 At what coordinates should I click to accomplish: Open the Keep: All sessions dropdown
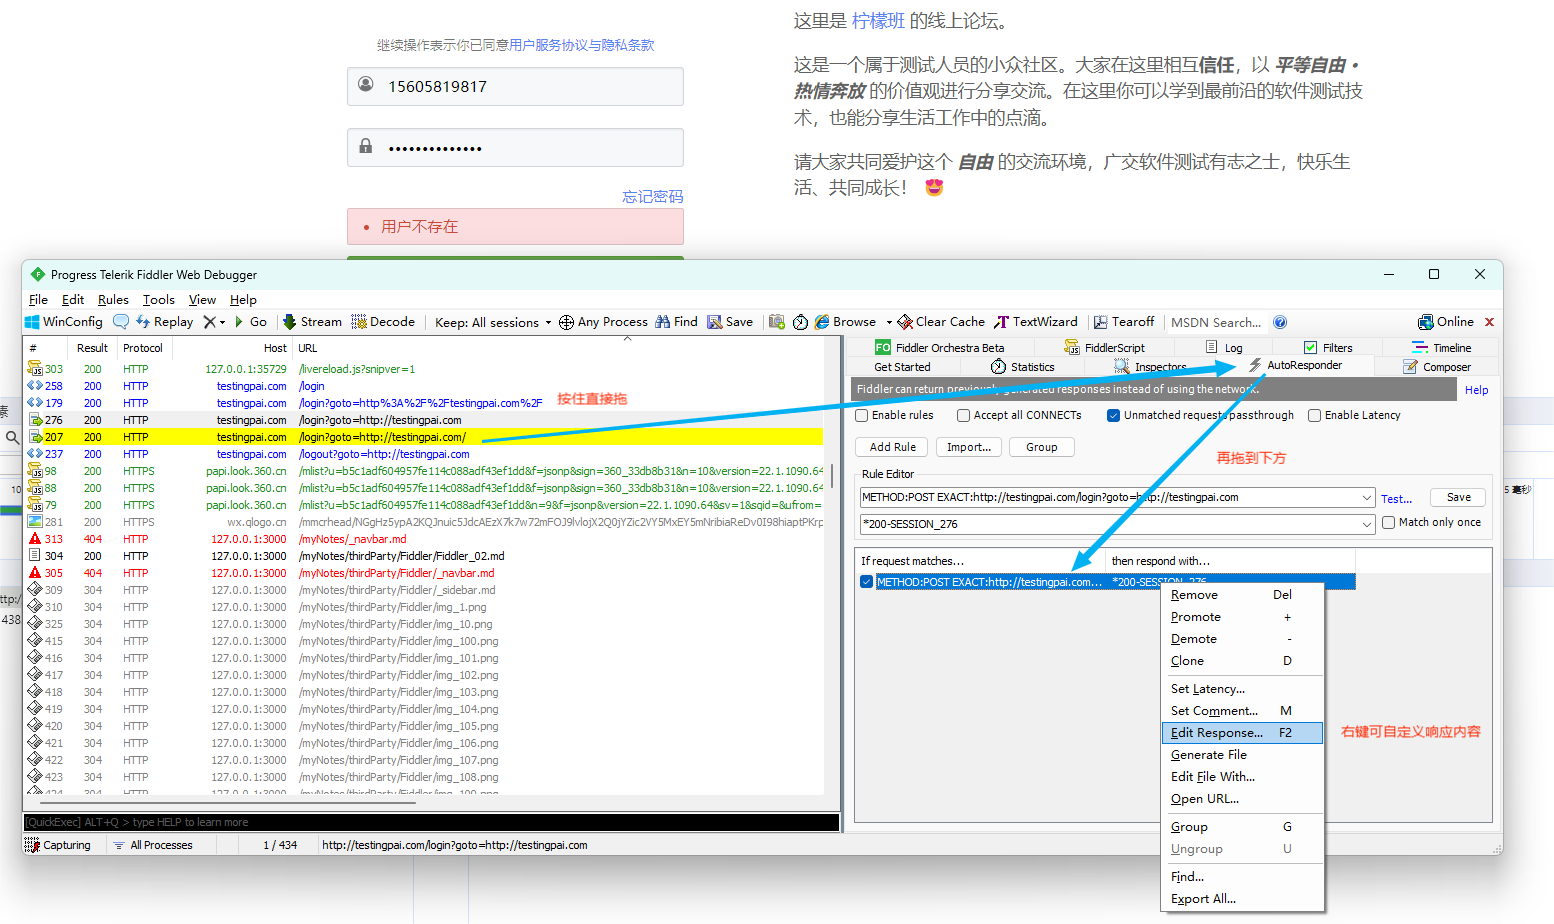(493, 322)
